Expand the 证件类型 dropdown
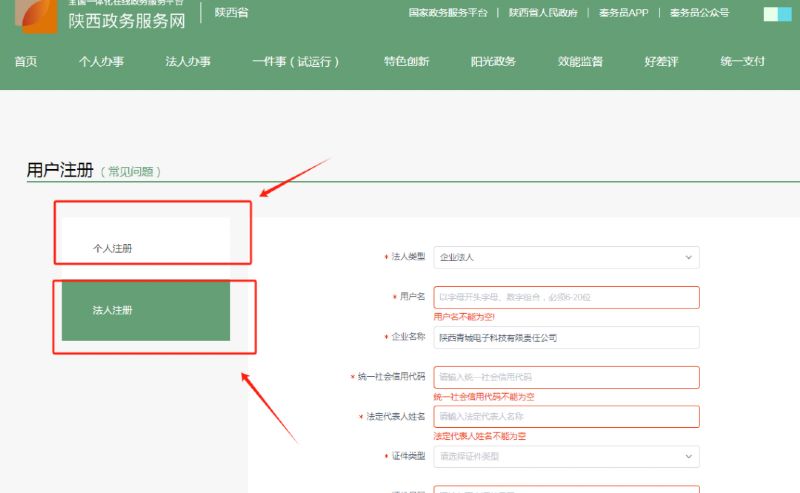The height and width of the screenshot is (493, 800). (x=566, y=456)
